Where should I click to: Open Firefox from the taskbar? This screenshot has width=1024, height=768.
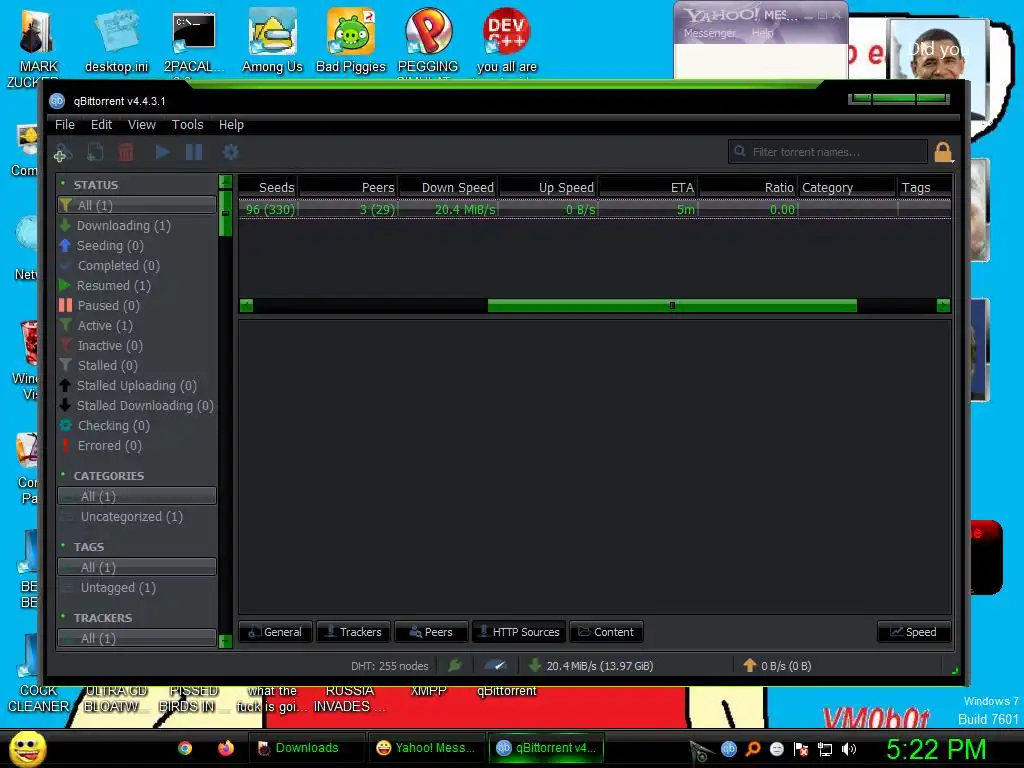coord(226,748)
